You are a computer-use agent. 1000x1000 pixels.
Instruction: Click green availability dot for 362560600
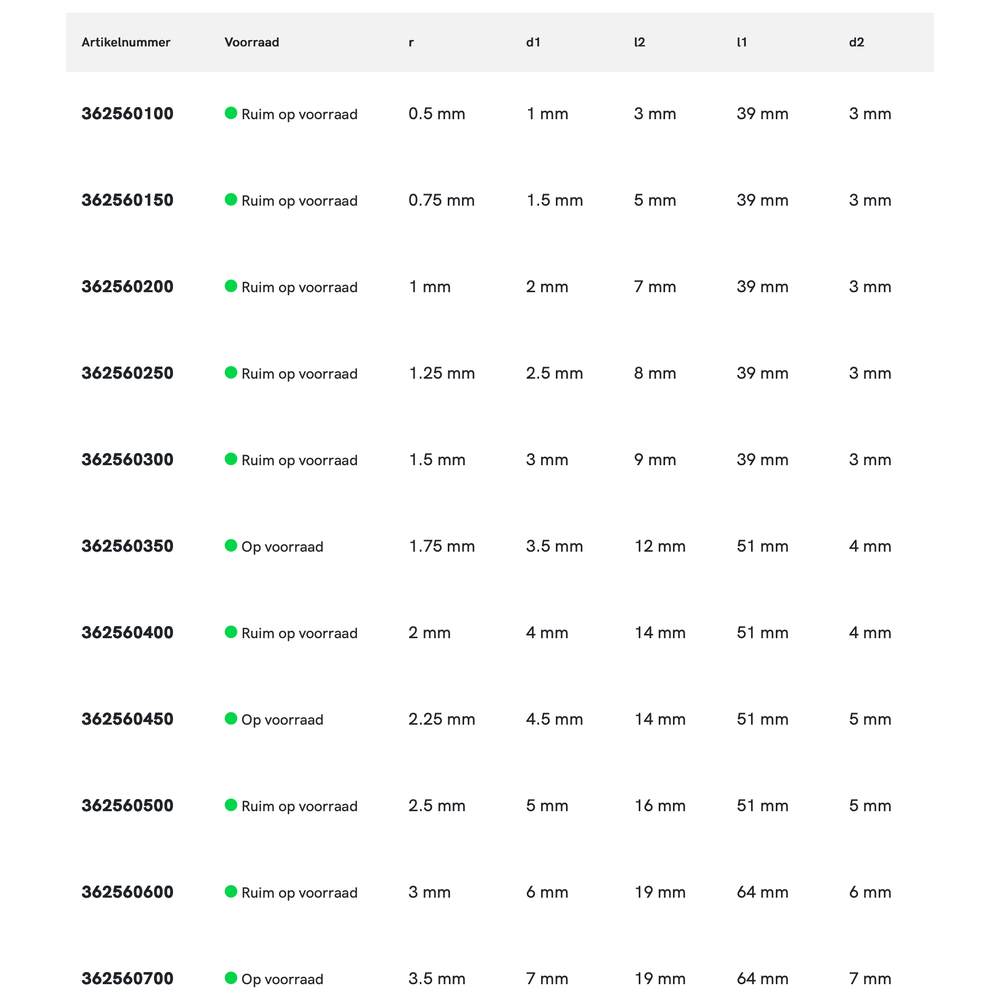pos(231,892)
